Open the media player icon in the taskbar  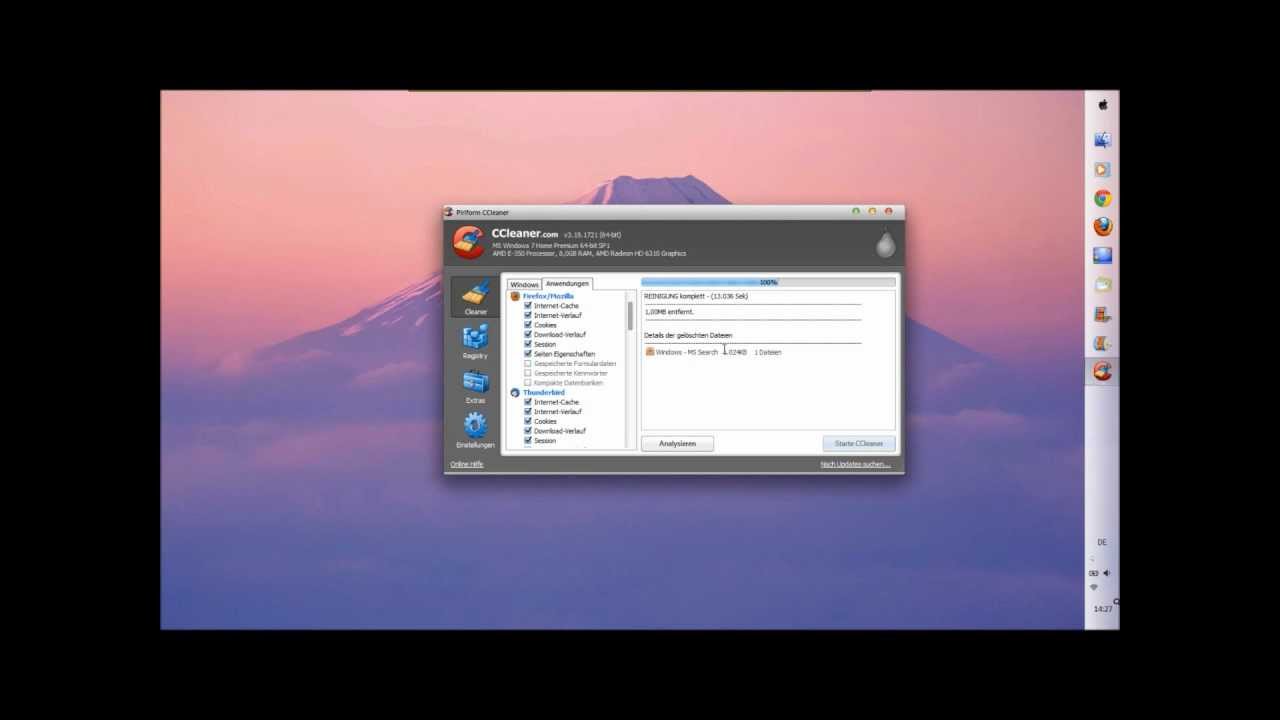click(x=1102, y=170)
